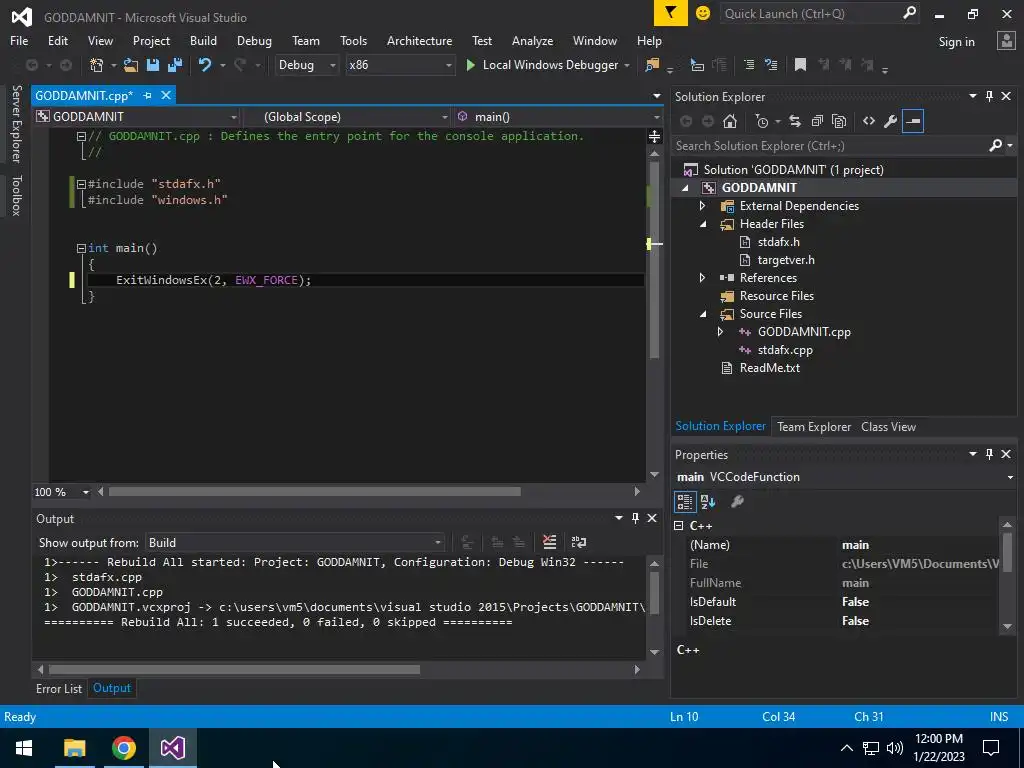
Task: Open the Global Scope dropdown
Action: click(x=349, y=117)
